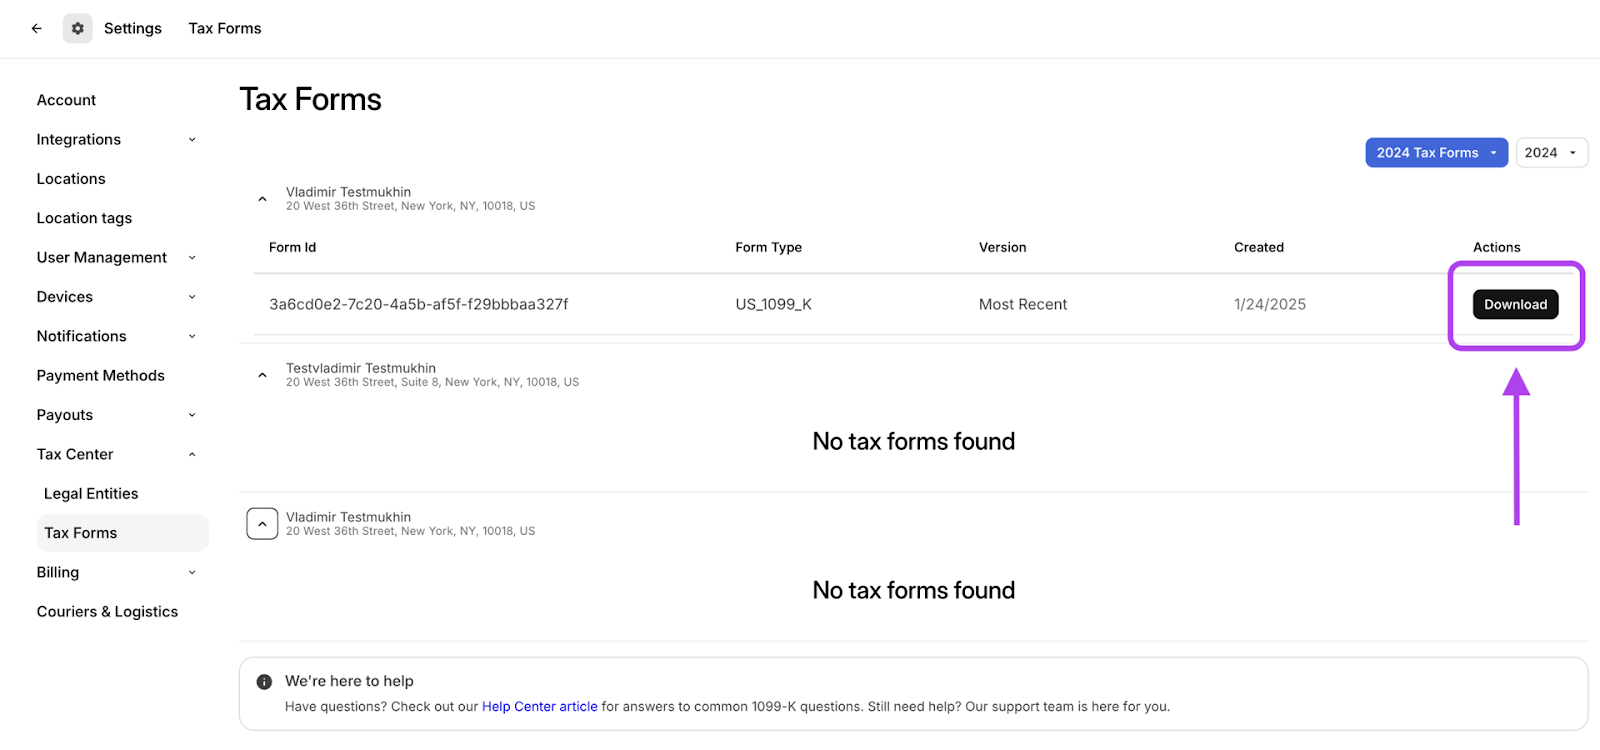Go to Legal Entities page
This screenshot has width=1600, height=750.
91,494
